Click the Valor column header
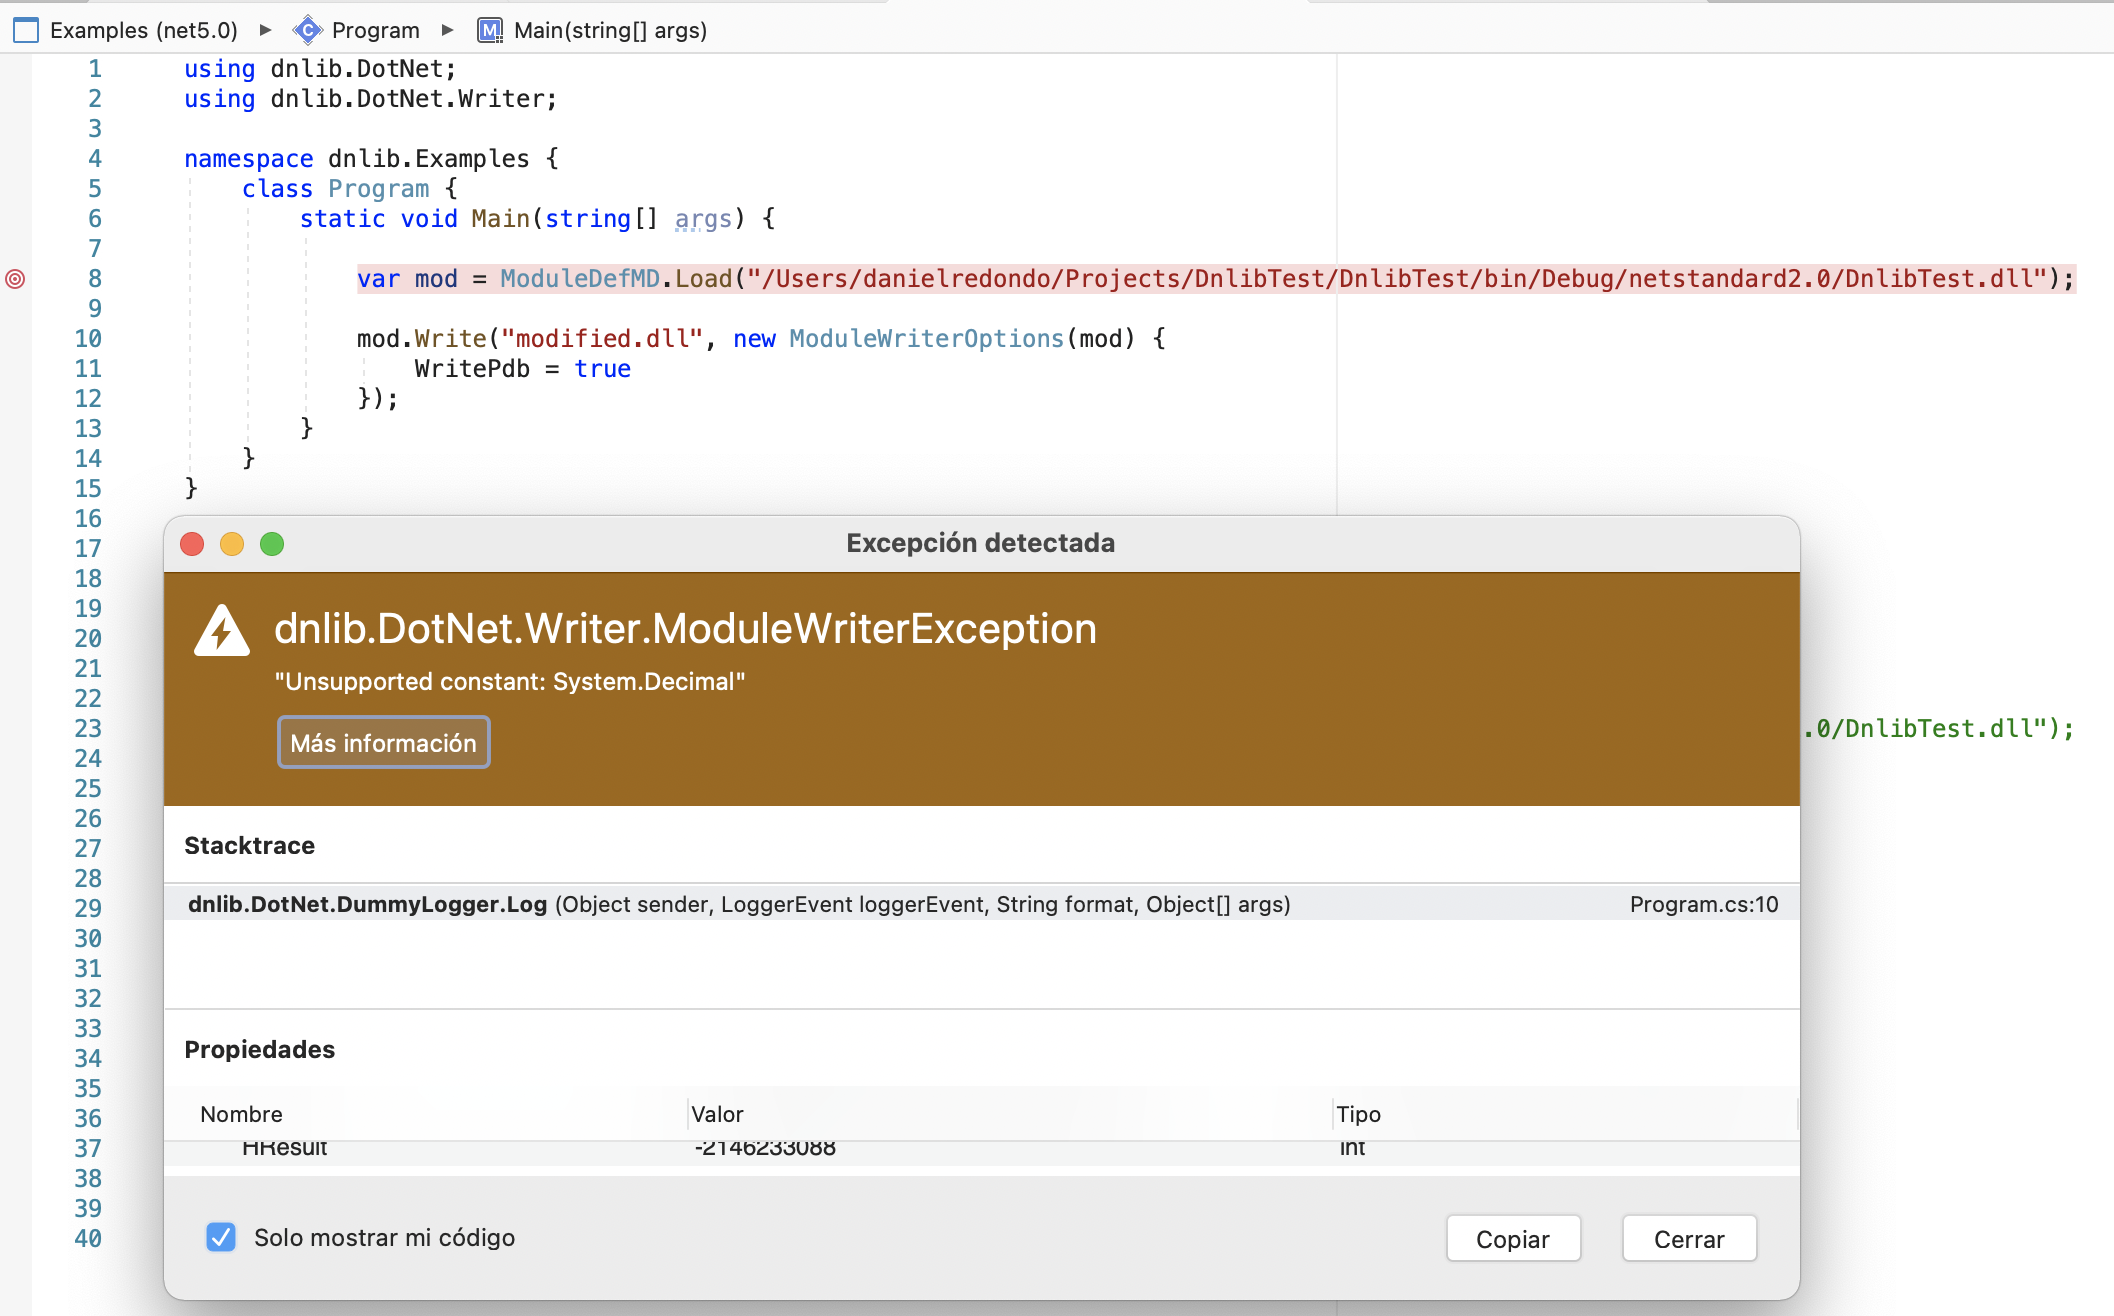The height and width of the screenshot is (1316, 2114). click(717, 1114)
